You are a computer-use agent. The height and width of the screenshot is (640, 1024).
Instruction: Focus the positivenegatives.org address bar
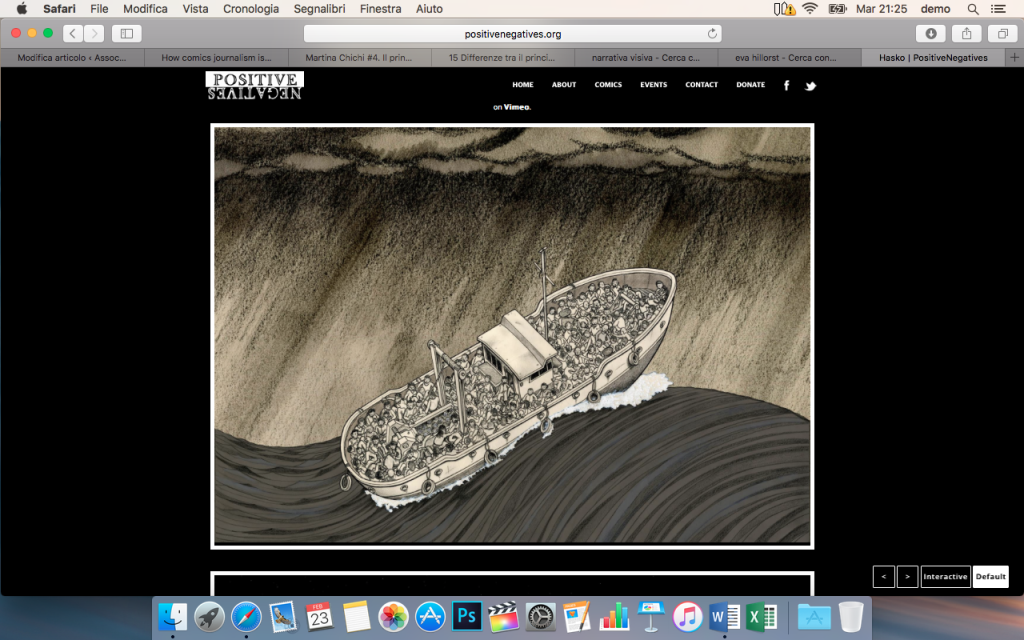coord(513,33)
